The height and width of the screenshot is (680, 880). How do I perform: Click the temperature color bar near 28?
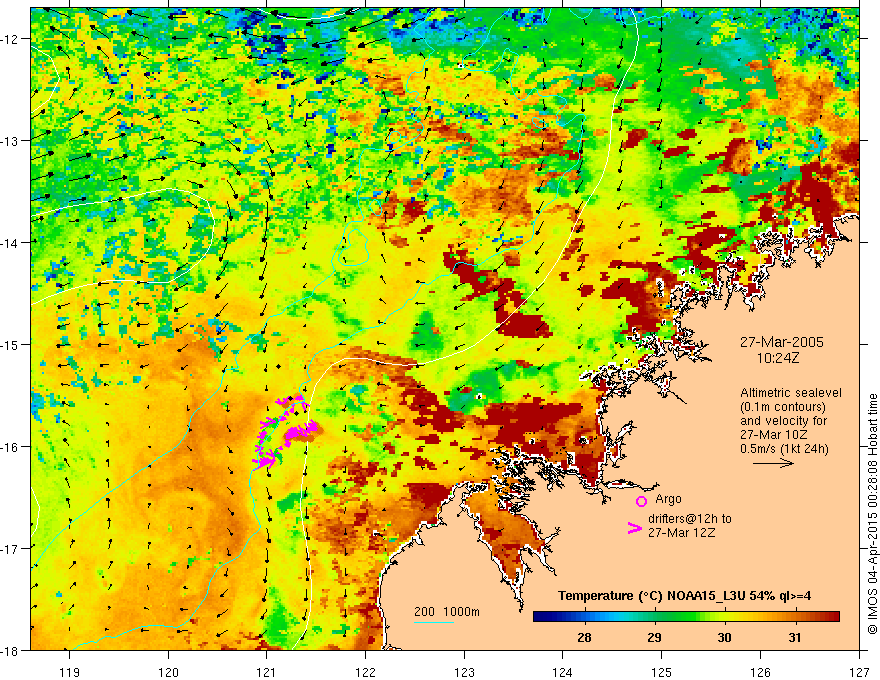point(584,616)
